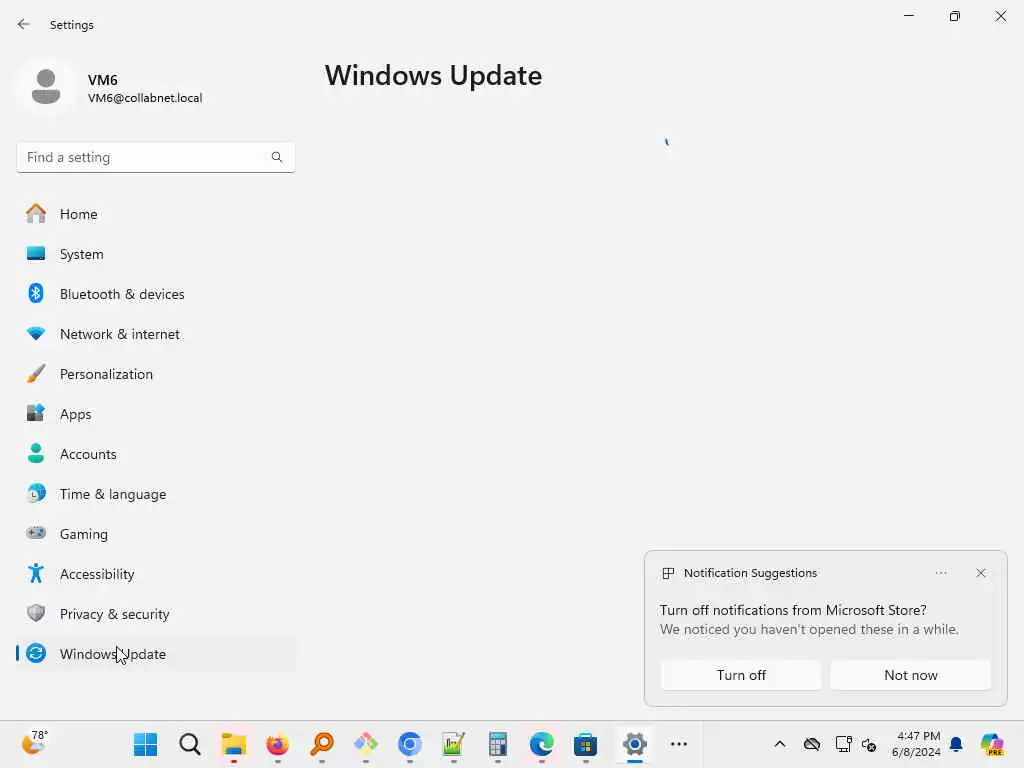Open the blue circular browser taskbar icon

410,744
